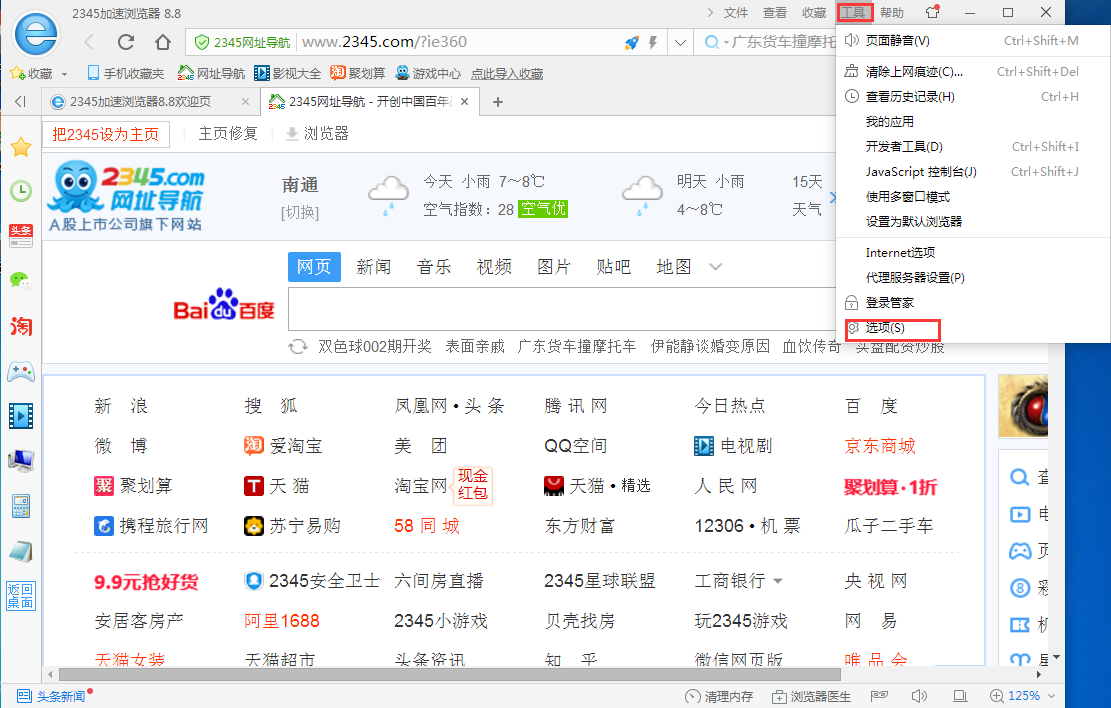Screen dimensions: 1111x708
Task: Click the horizontal page scrollbar
Action: 450,675
